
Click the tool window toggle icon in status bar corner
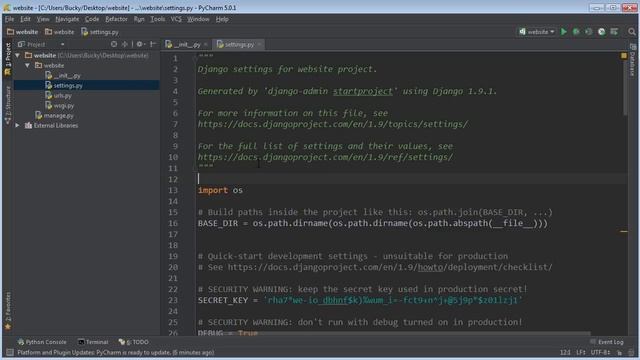point(9,352)
